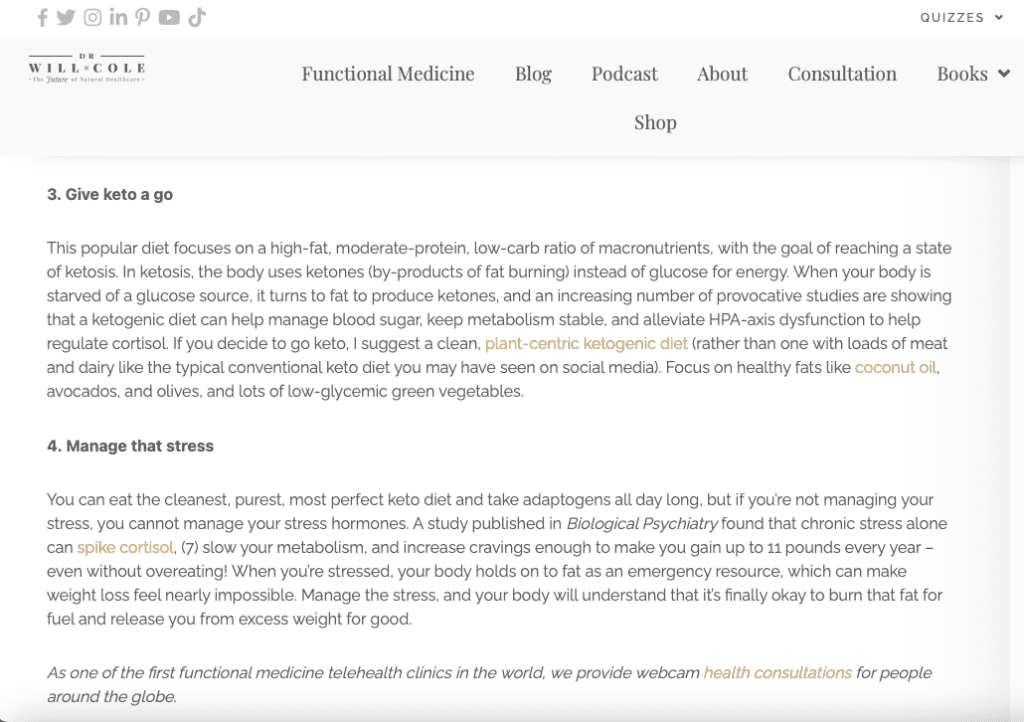Click the spike cortisol link

(125, 547)
